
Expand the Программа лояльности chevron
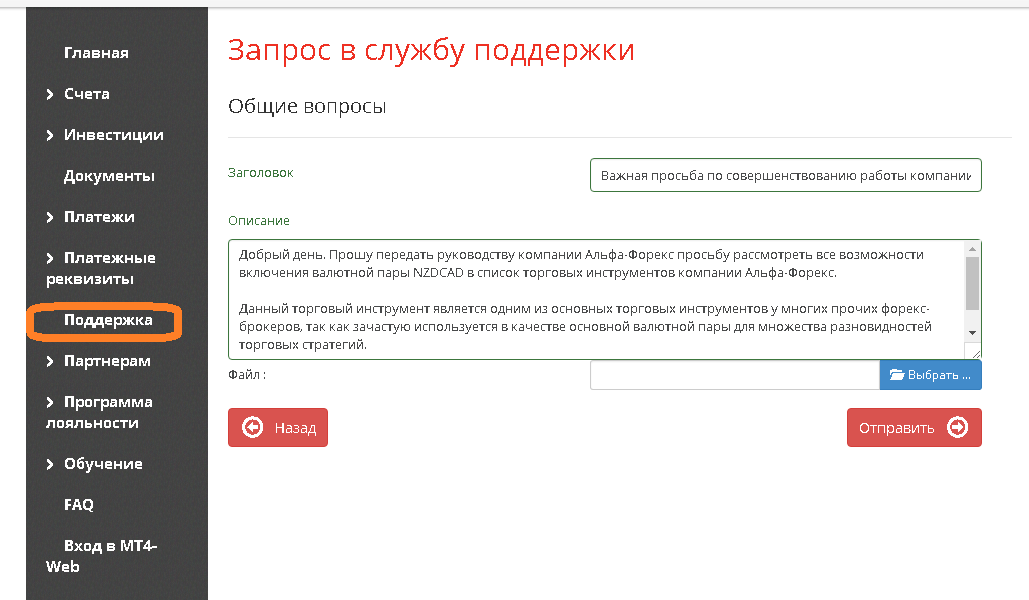coord(50,402)
